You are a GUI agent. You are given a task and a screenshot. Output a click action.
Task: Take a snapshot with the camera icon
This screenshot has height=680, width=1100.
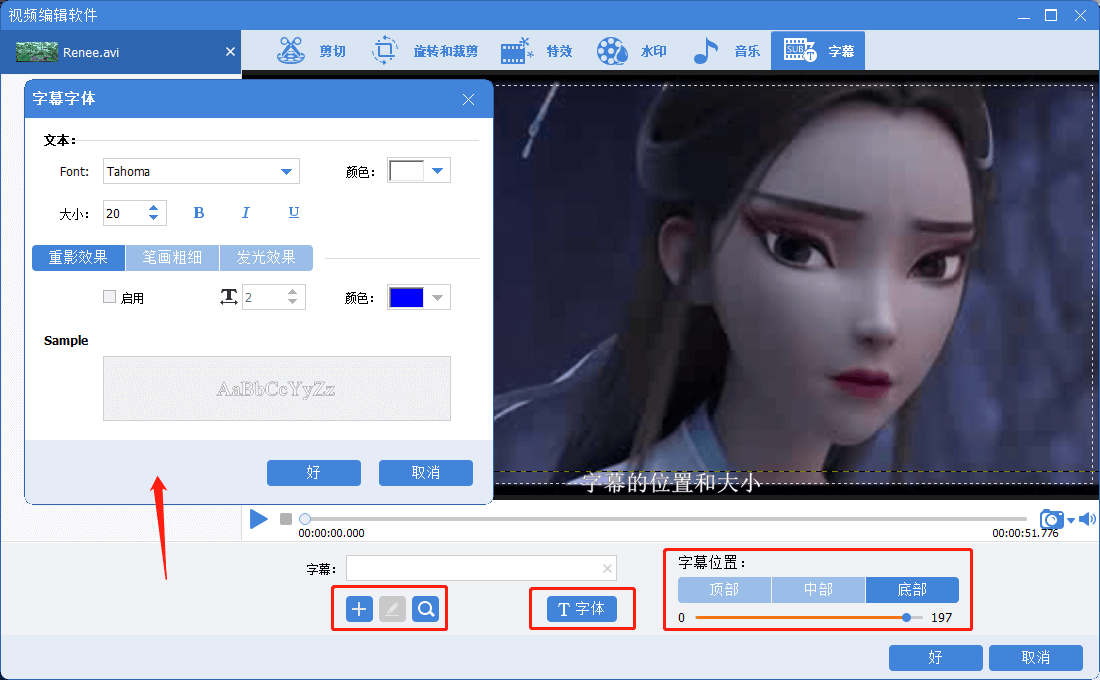click(x=1051, y=519)
